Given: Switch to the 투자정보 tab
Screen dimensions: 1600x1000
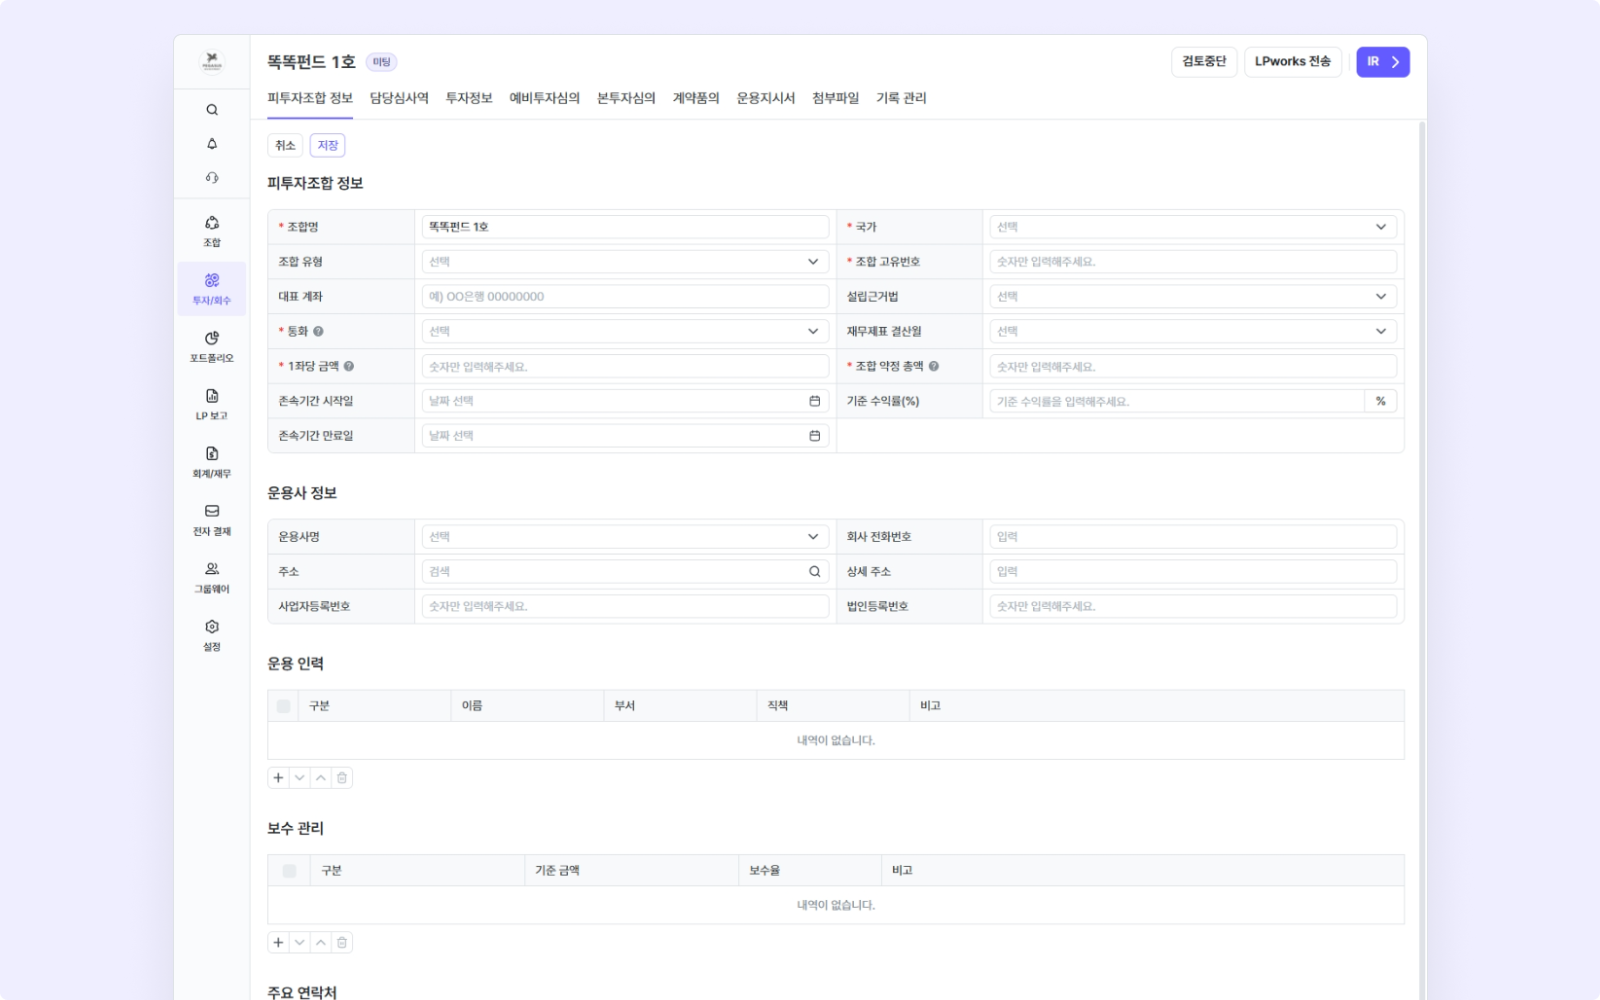Looking at the screenshot, I should [x=469, y=98].
